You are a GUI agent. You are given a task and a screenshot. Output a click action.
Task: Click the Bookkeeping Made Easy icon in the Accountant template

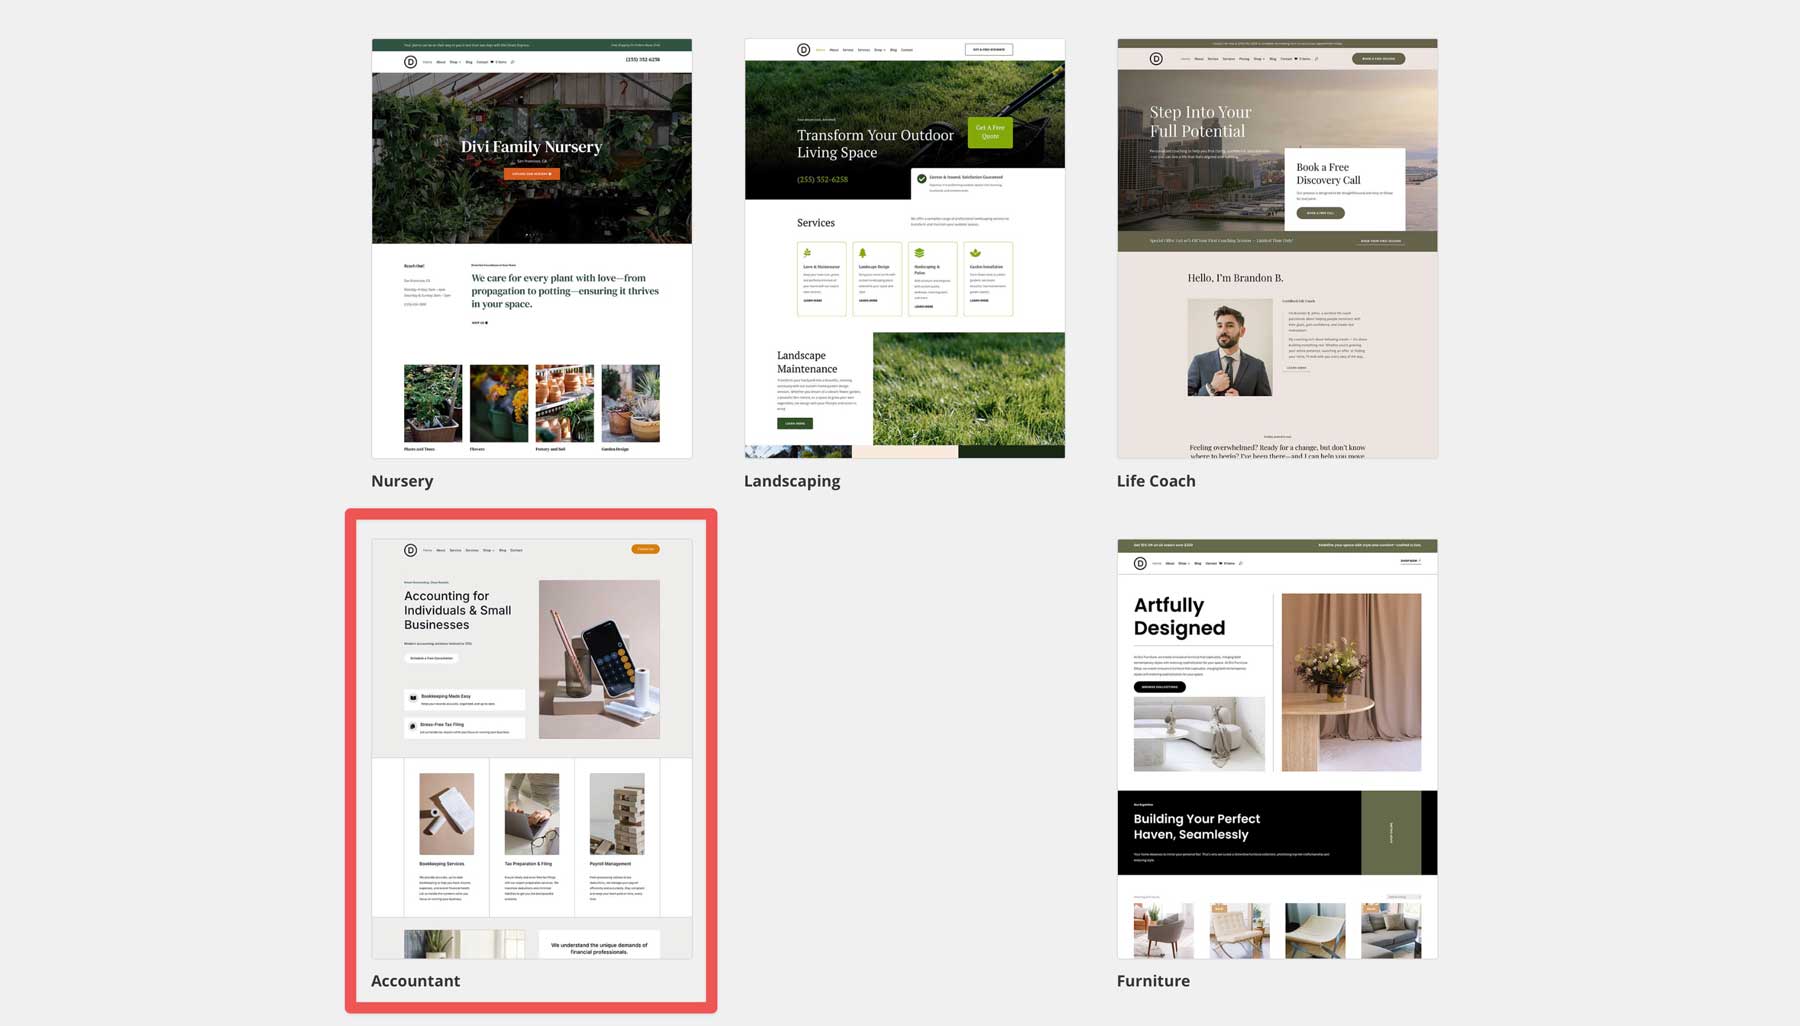(413, 697)
